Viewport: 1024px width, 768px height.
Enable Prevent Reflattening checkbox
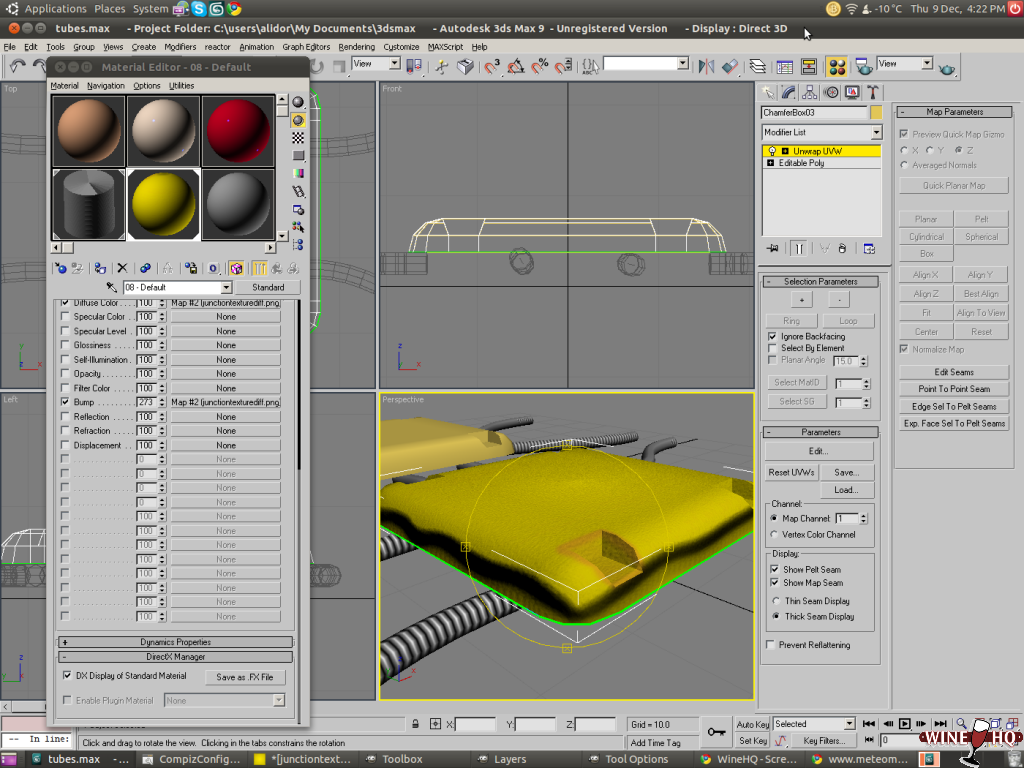[x=771, y=645]
